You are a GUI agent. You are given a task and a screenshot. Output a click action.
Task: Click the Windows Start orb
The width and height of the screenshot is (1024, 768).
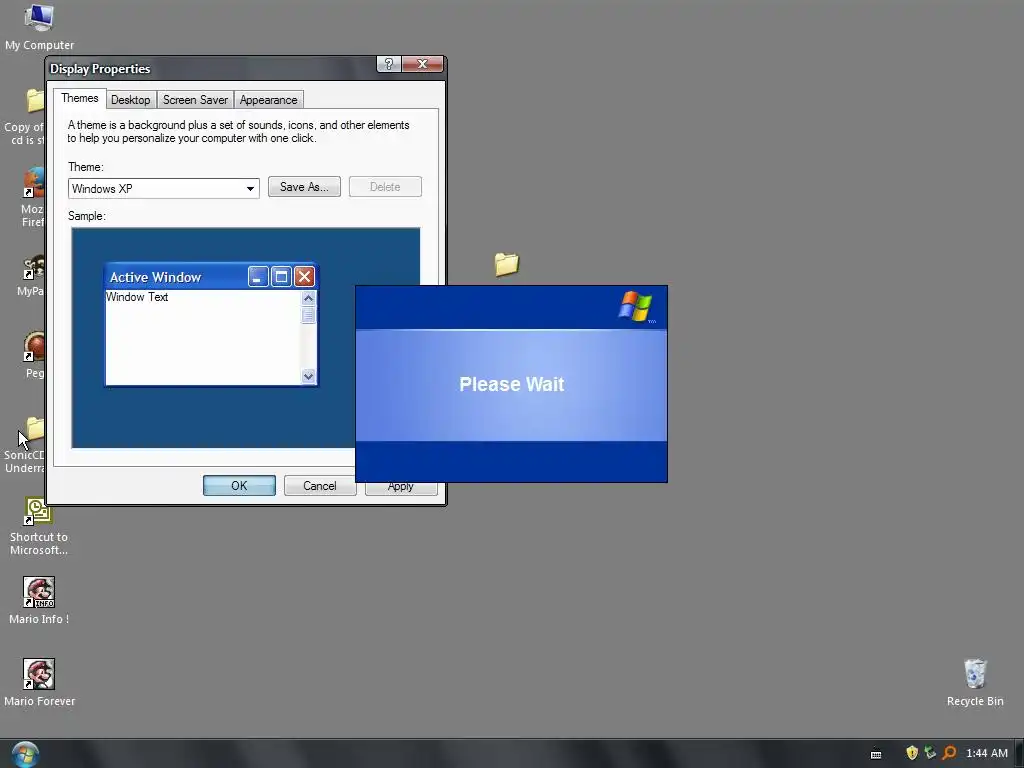click(25, 754)
